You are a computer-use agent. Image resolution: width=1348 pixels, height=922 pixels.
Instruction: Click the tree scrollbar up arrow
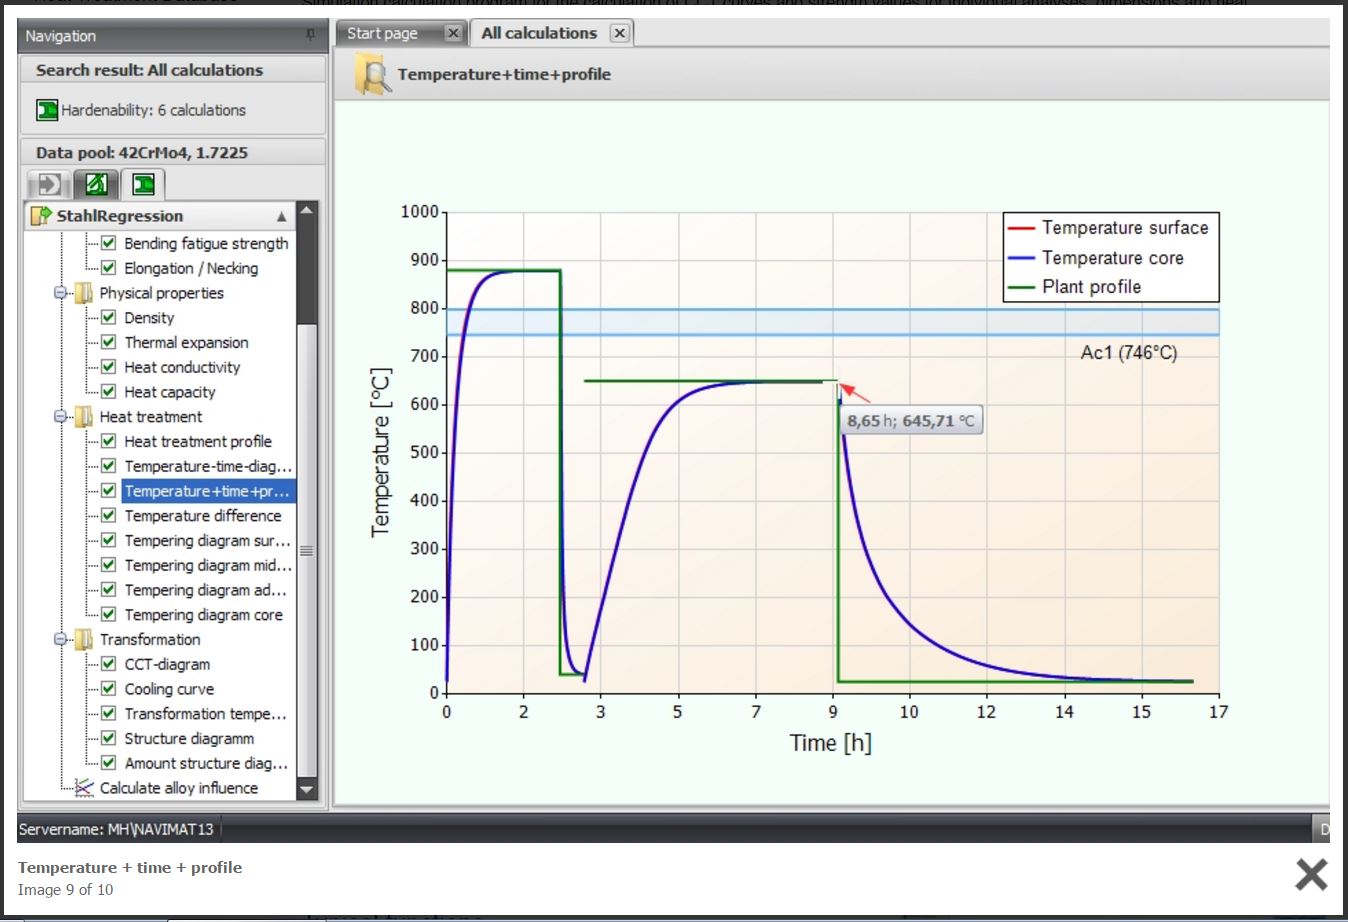click(x=307, y=210)
